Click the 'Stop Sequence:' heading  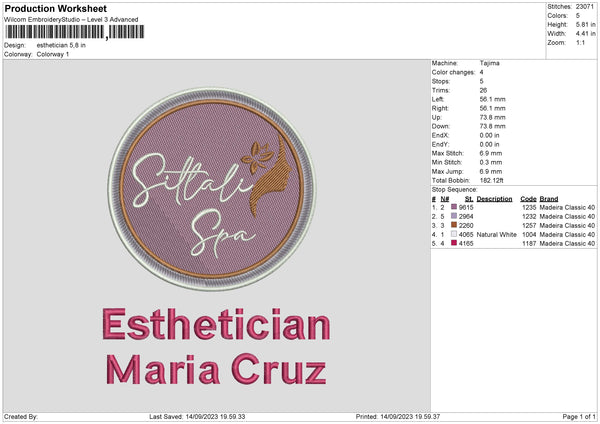(455, 190)
